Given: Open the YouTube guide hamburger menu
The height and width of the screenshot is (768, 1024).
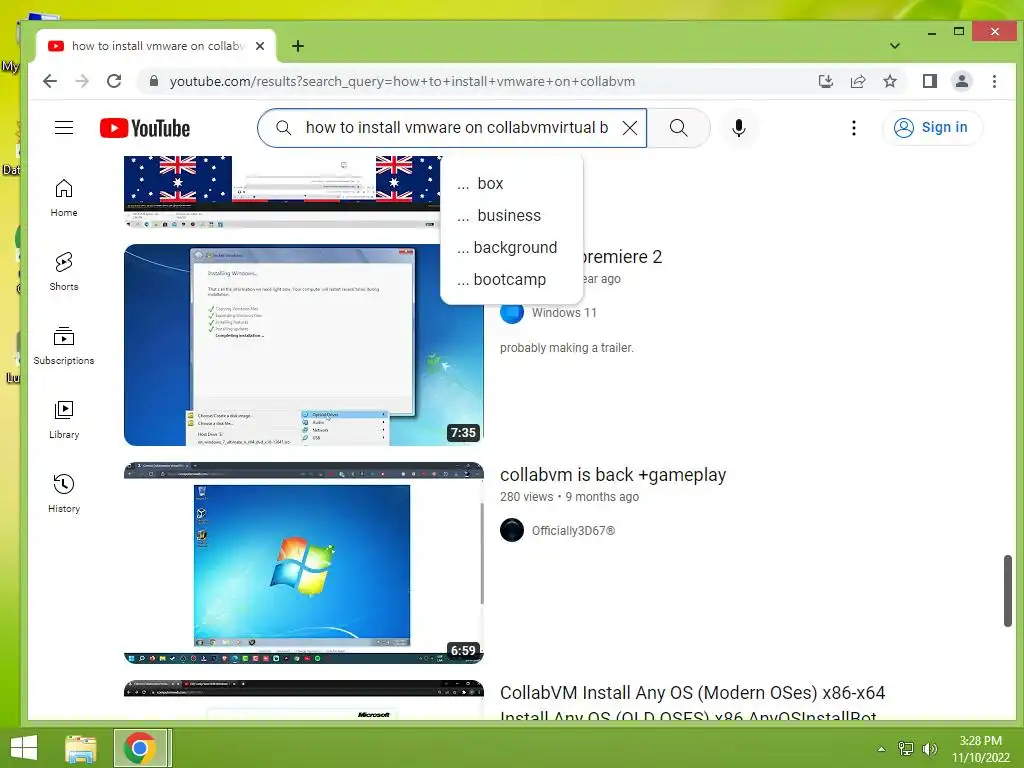Looking at the screenshot, I should coord(63,127).
